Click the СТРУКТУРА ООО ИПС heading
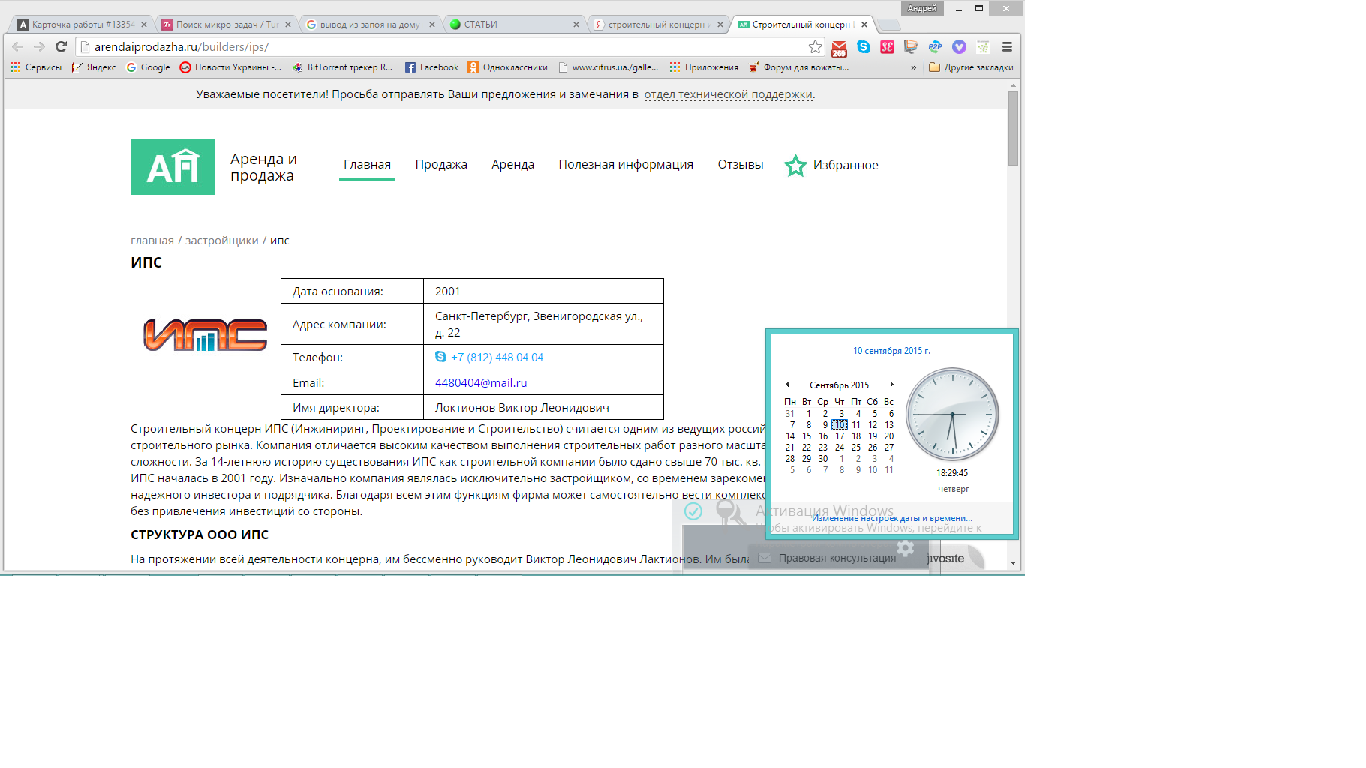The image size is (1366, 768). (x=199, y=534)
